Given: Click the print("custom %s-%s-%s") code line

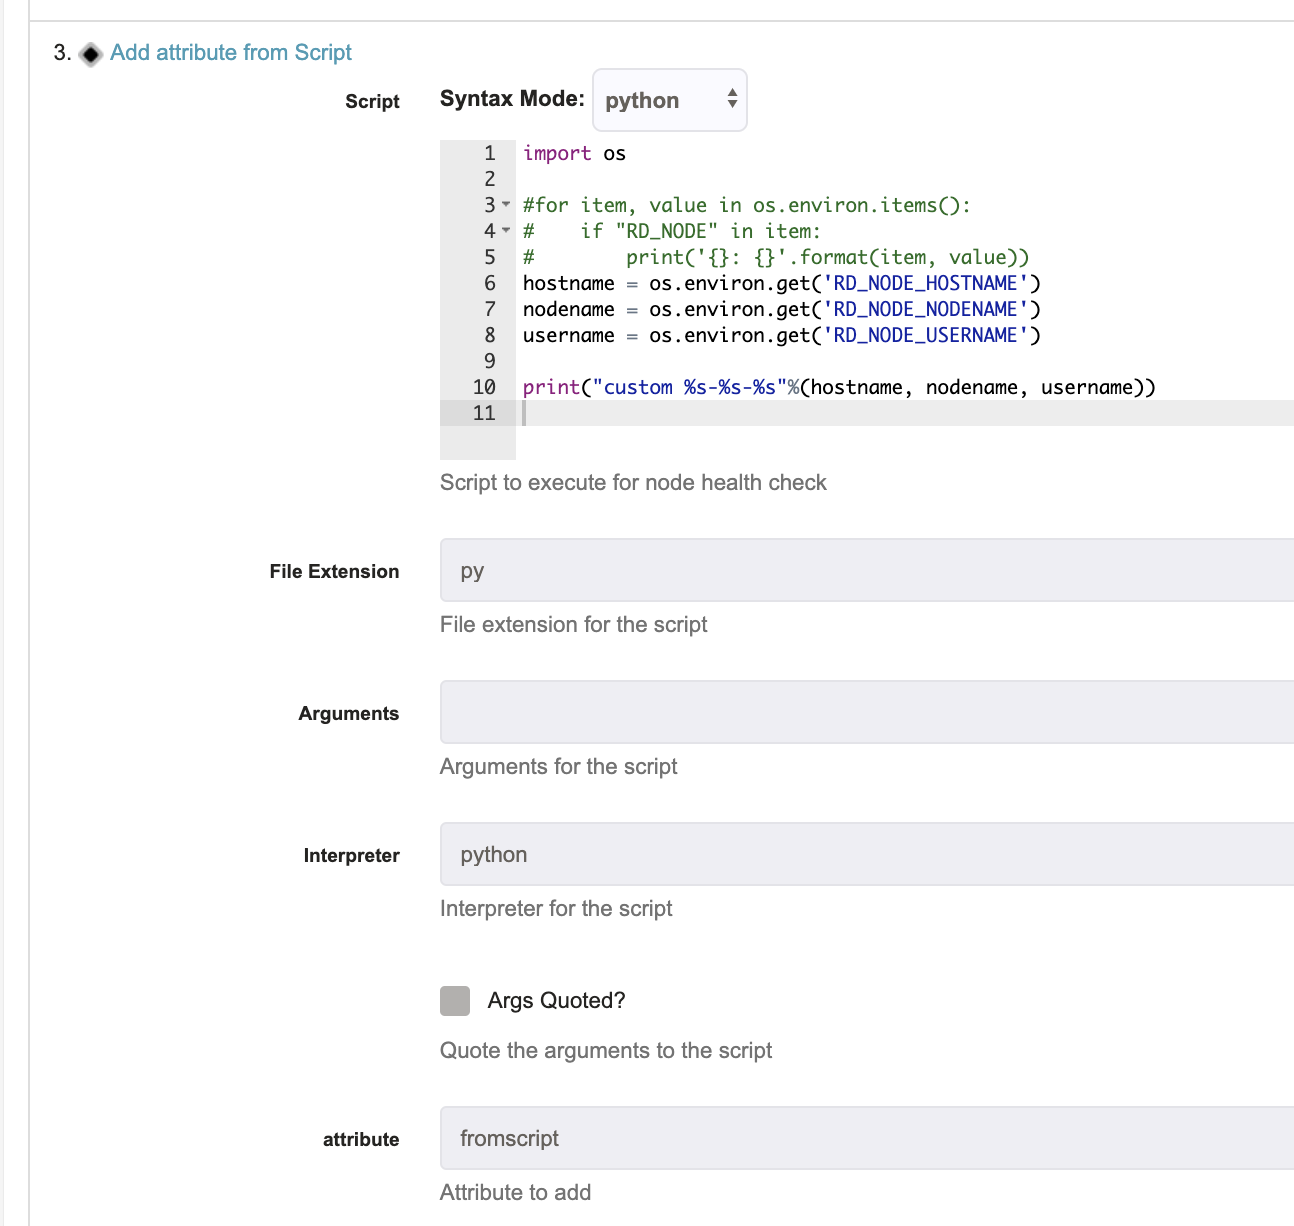Looking at the screenshot, I should [x=839, y=387].
